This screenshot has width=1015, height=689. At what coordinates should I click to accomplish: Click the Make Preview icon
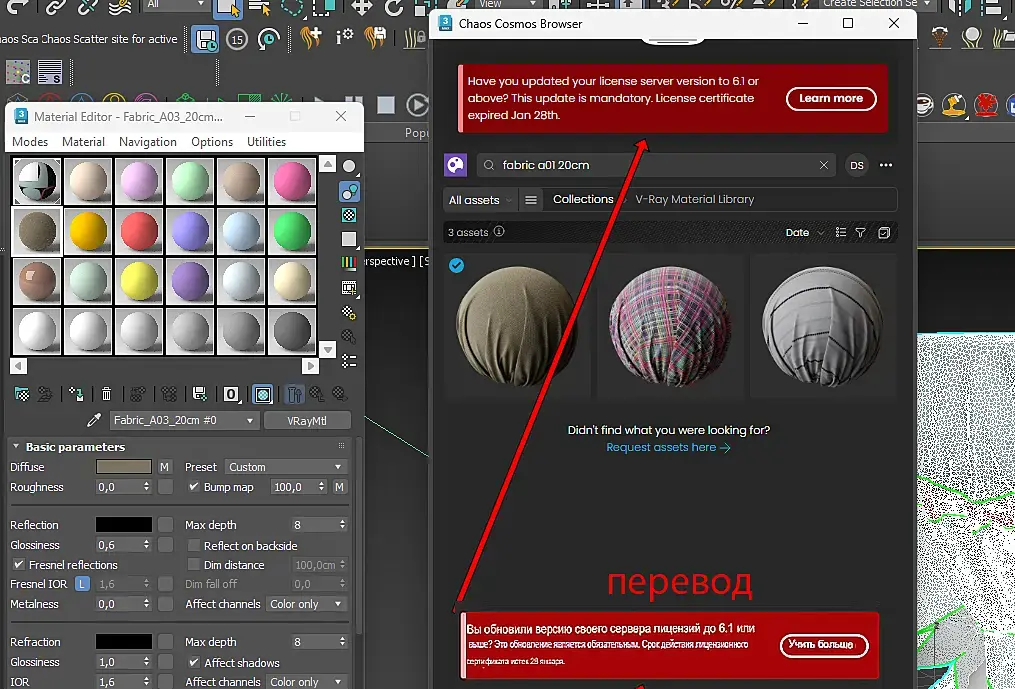[x=349, y=288]
